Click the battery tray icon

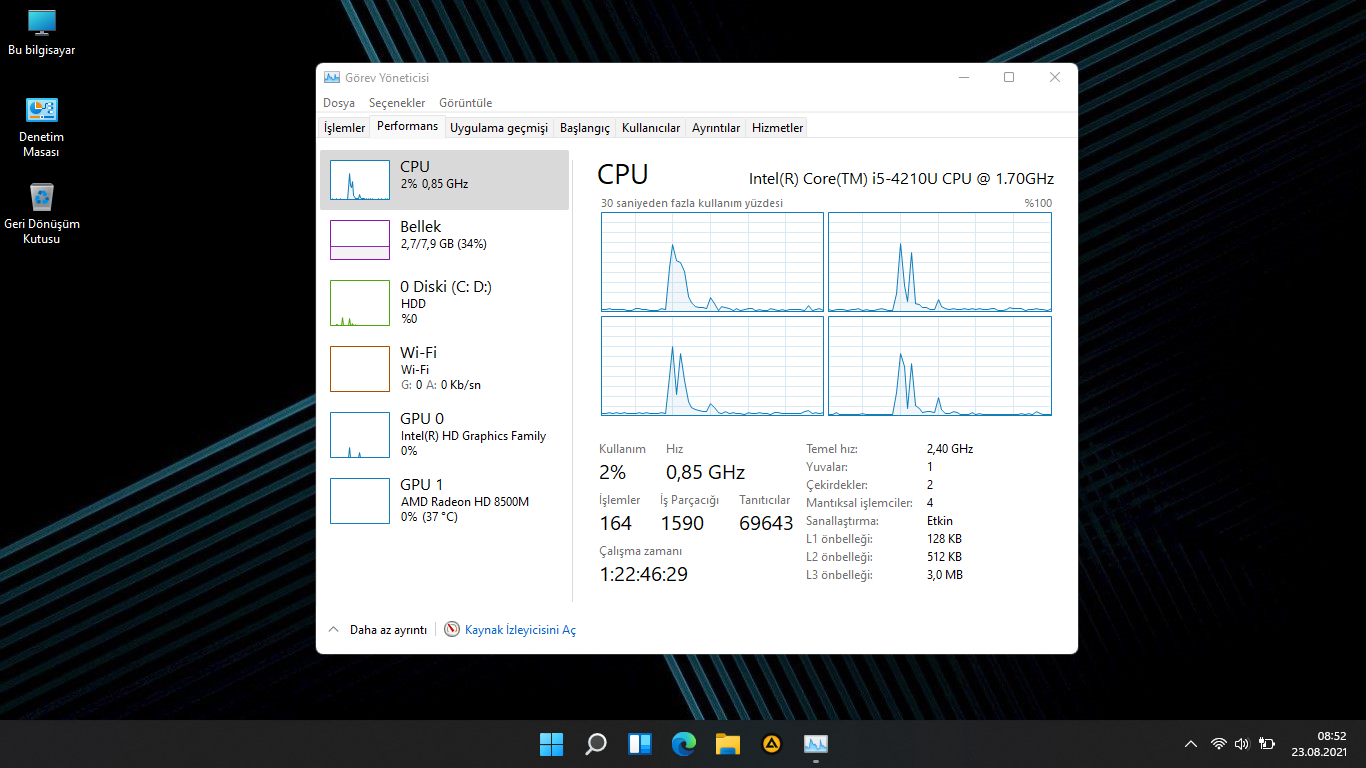click(x=1267, y=744)
